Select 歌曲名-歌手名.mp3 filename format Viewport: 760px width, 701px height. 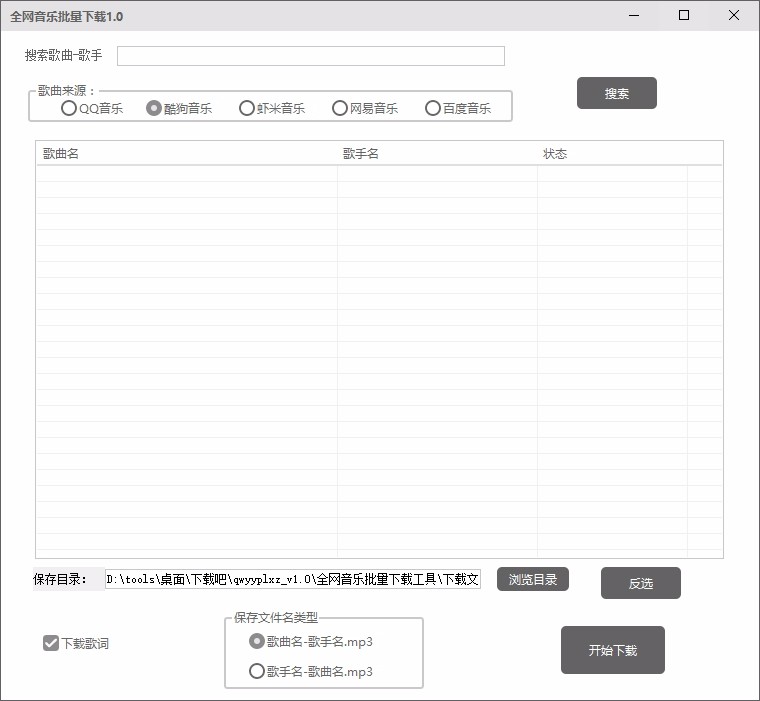click(x=311, y=642)
